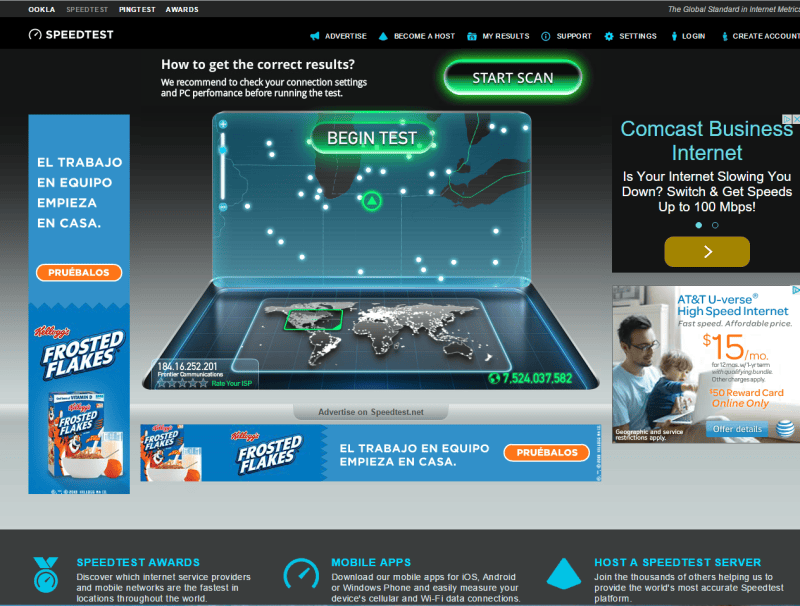Click the Offer details button on AT&T ad

(x=737, y=429)
